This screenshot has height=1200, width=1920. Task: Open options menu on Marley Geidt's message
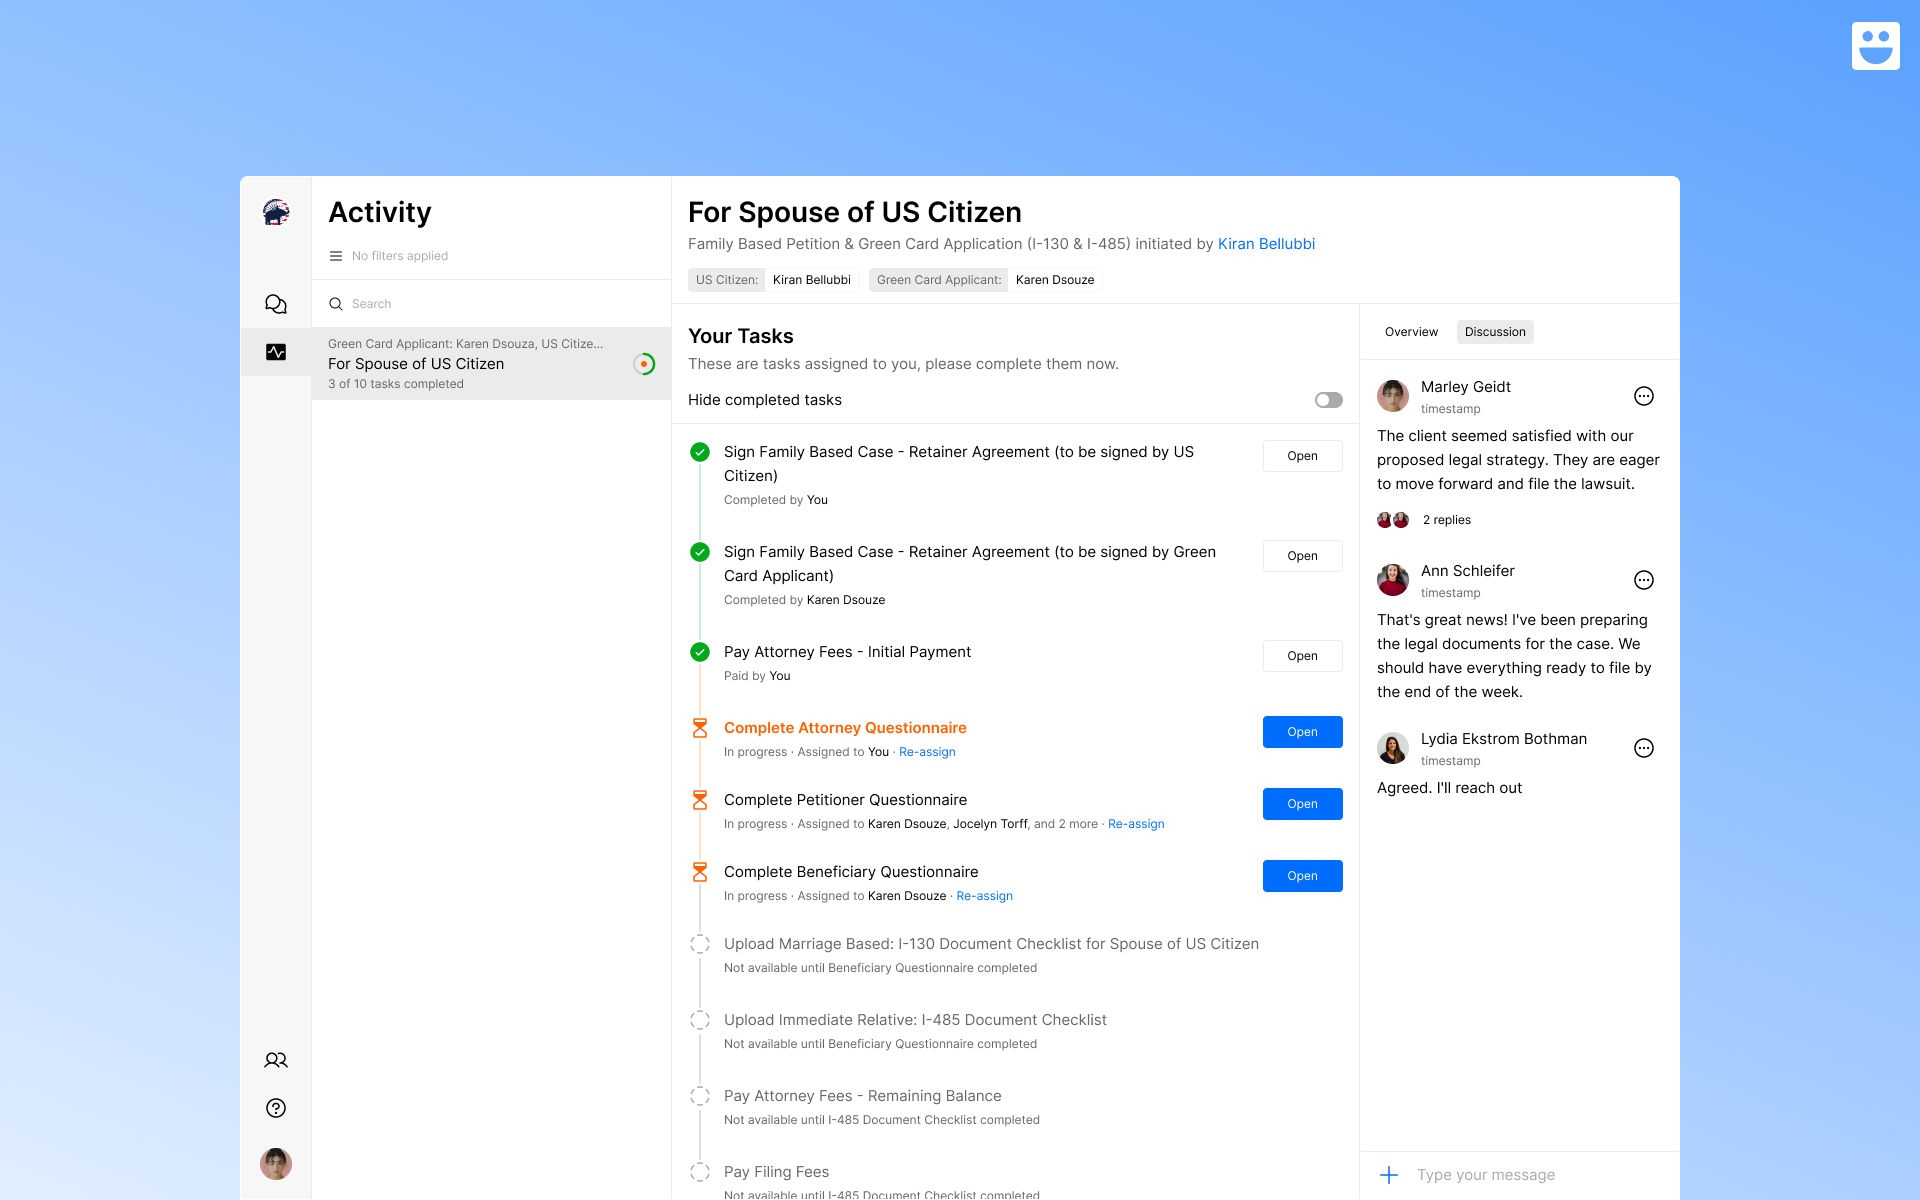[x=1643, y=396]
